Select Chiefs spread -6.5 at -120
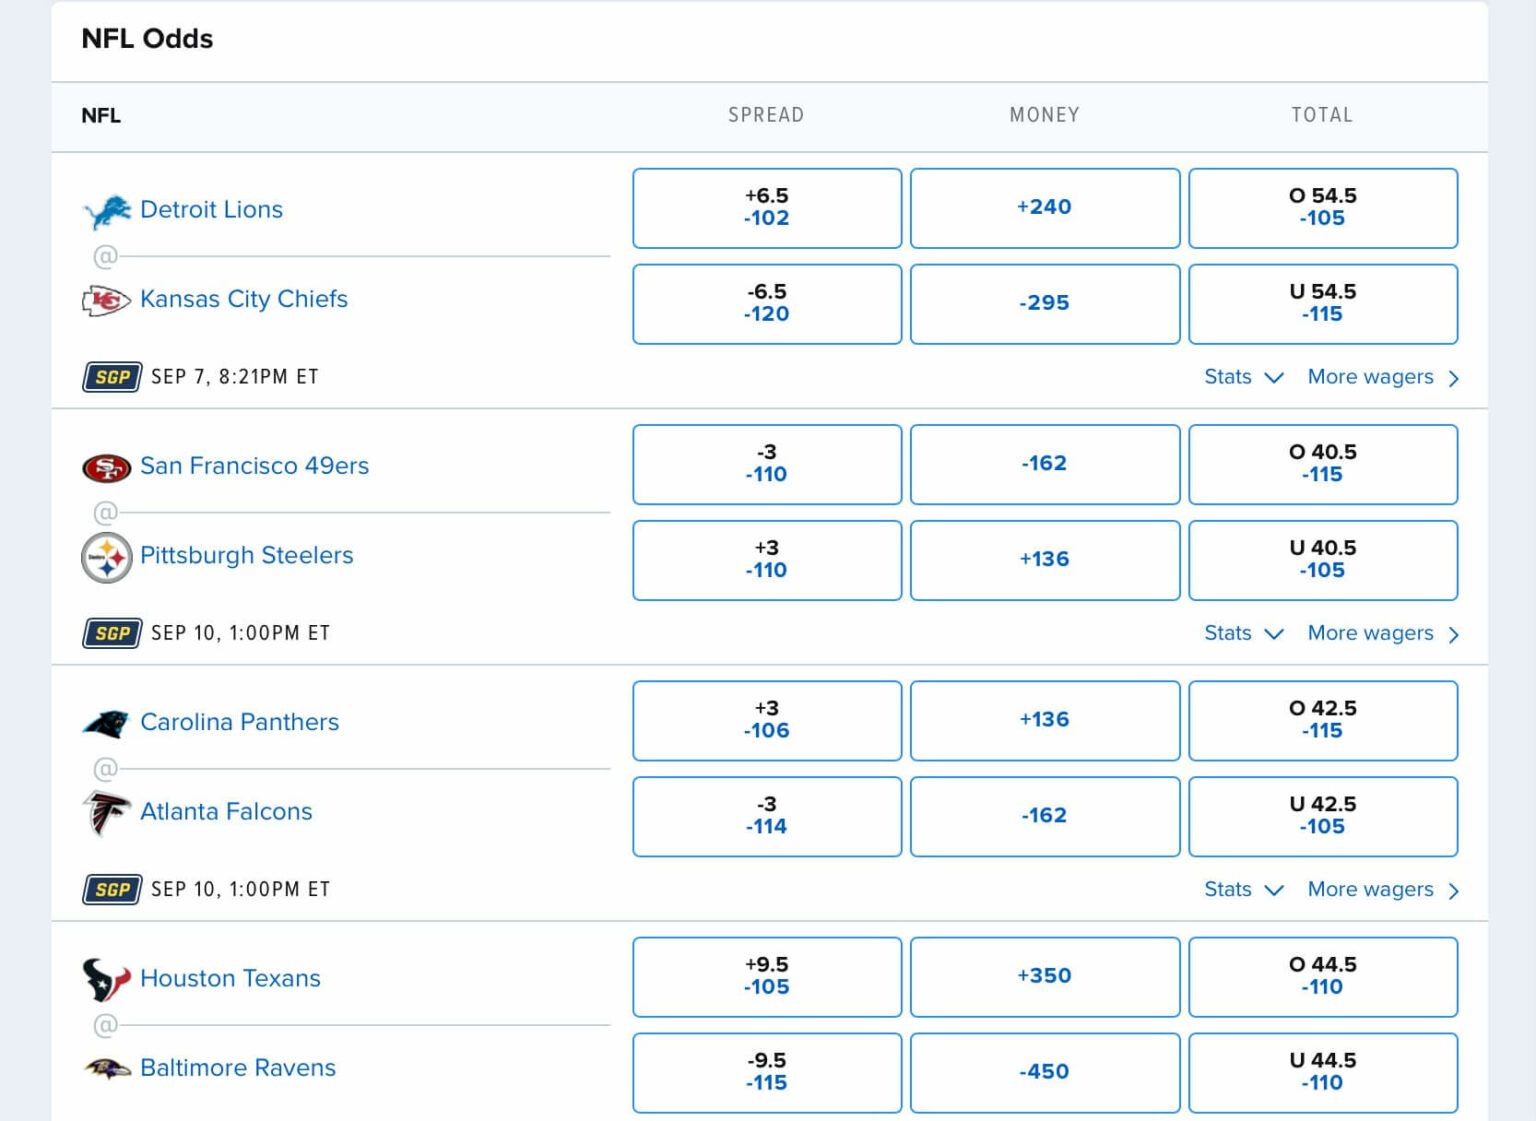The width and height of the screenshot is (1536, 1121). pyautogui.click(x=767, y=304)
